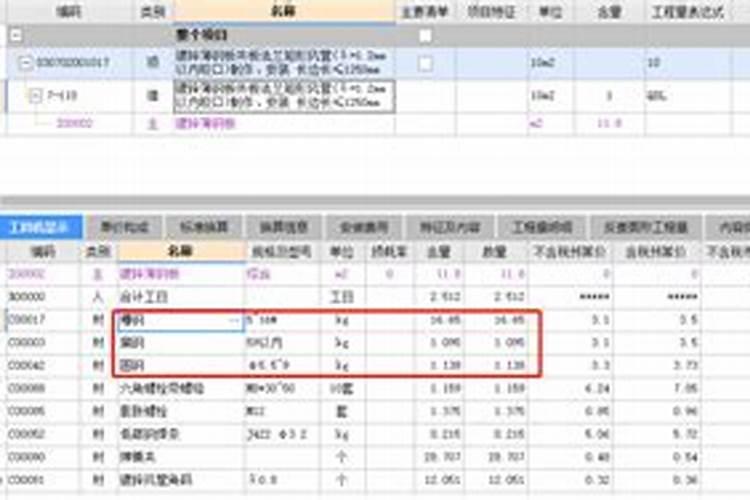Open the 安装费用 tab
The height and width of the screenshot is (500, 750).
tap(364, 227)
